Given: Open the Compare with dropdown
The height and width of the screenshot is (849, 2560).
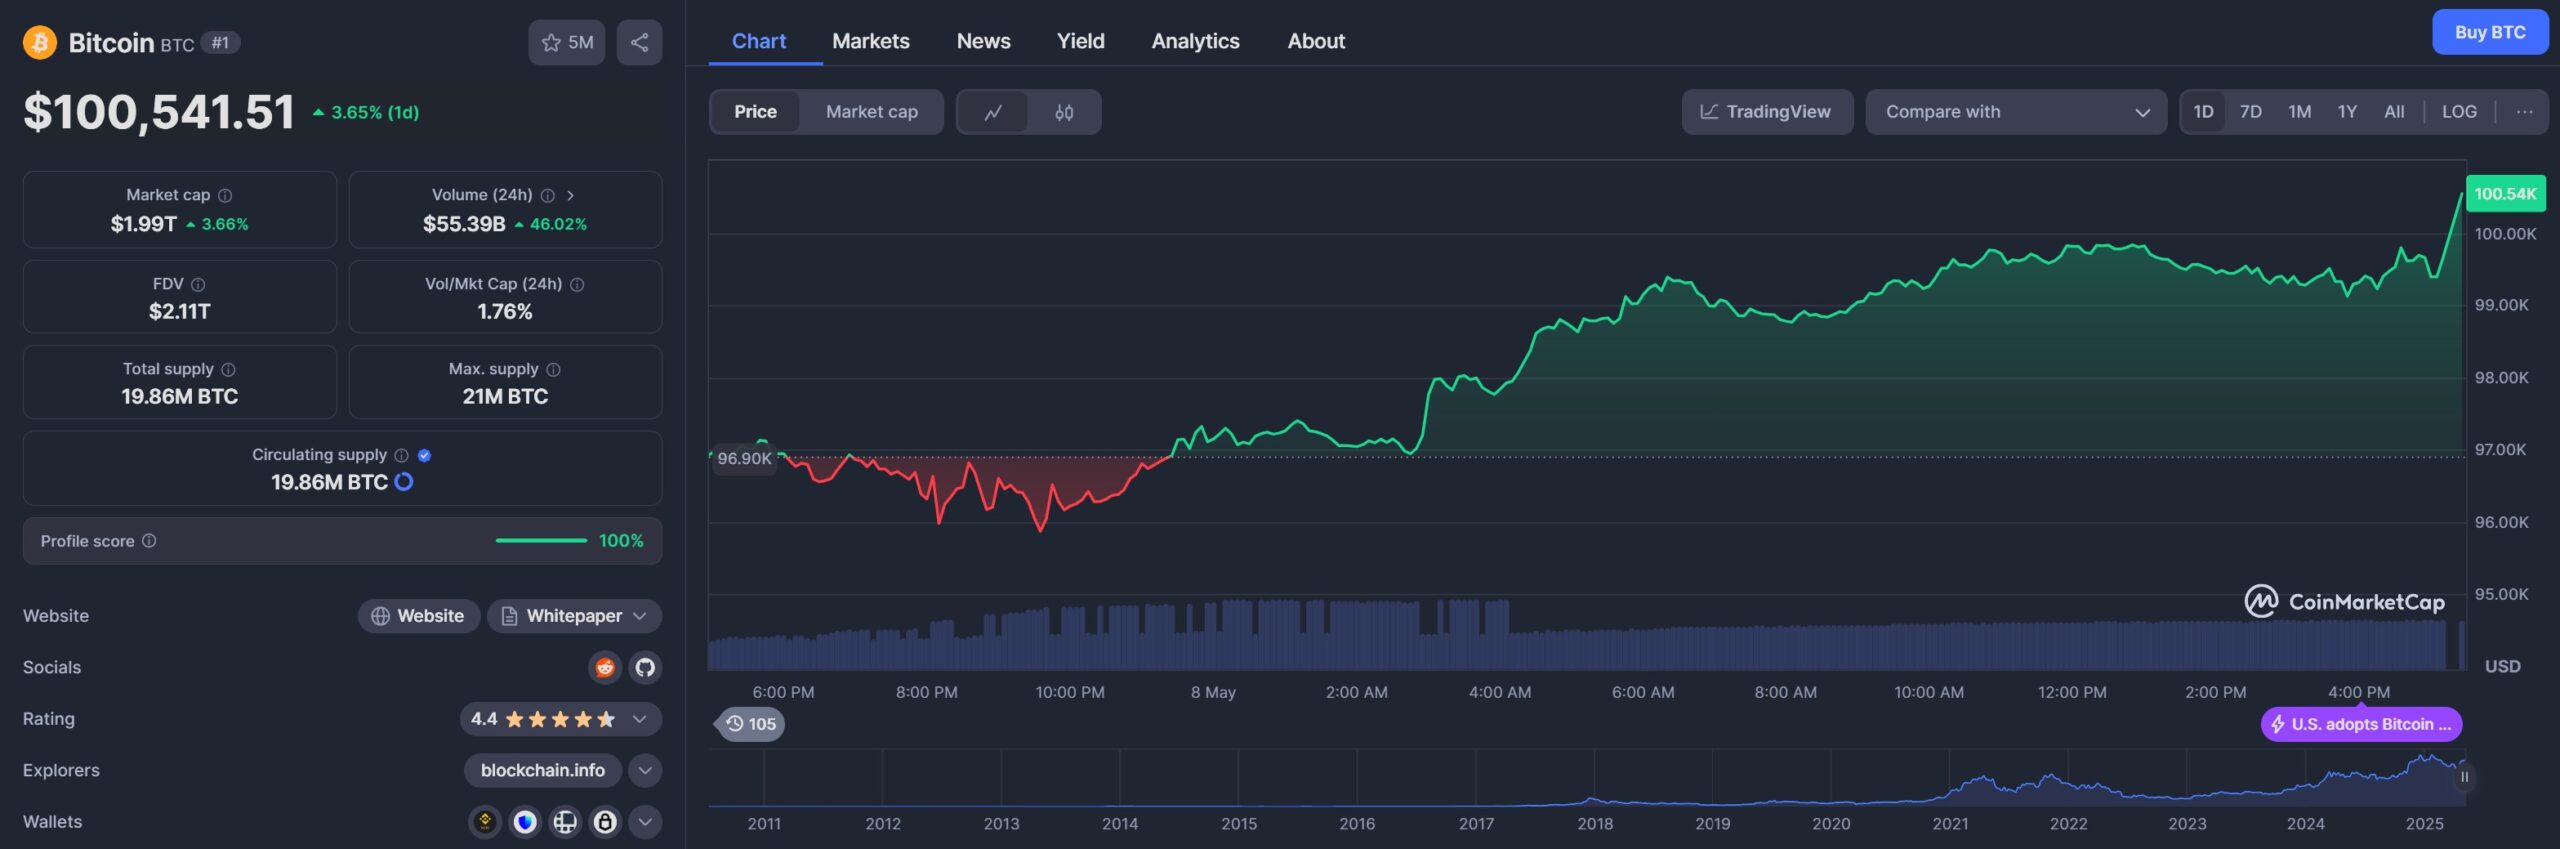Looking at the screenshot, I should point(2016,112).
